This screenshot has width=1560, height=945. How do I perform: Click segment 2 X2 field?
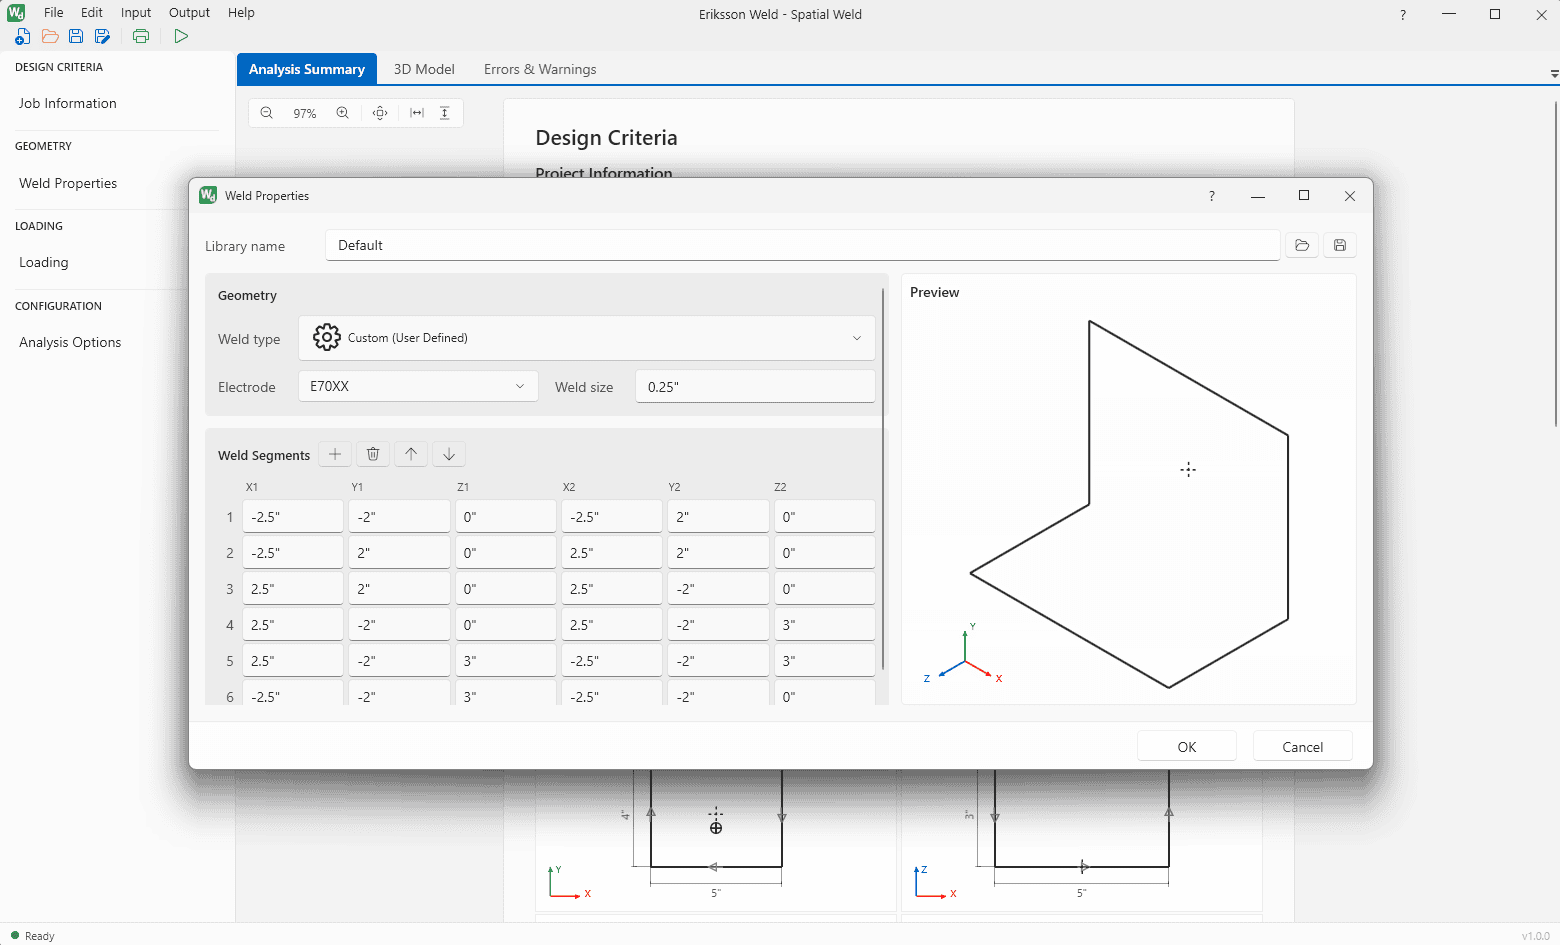(612, 553)
